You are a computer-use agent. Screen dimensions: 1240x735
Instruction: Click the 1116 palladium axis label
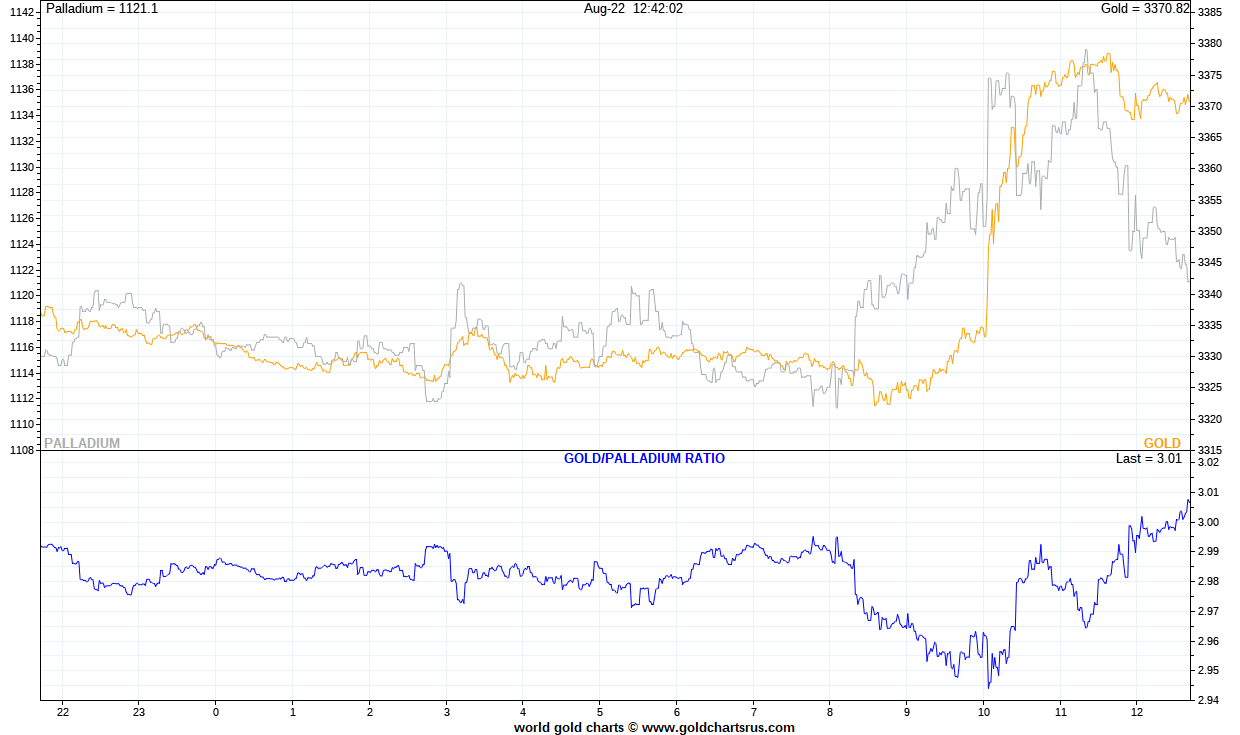(x=22, y=347)
